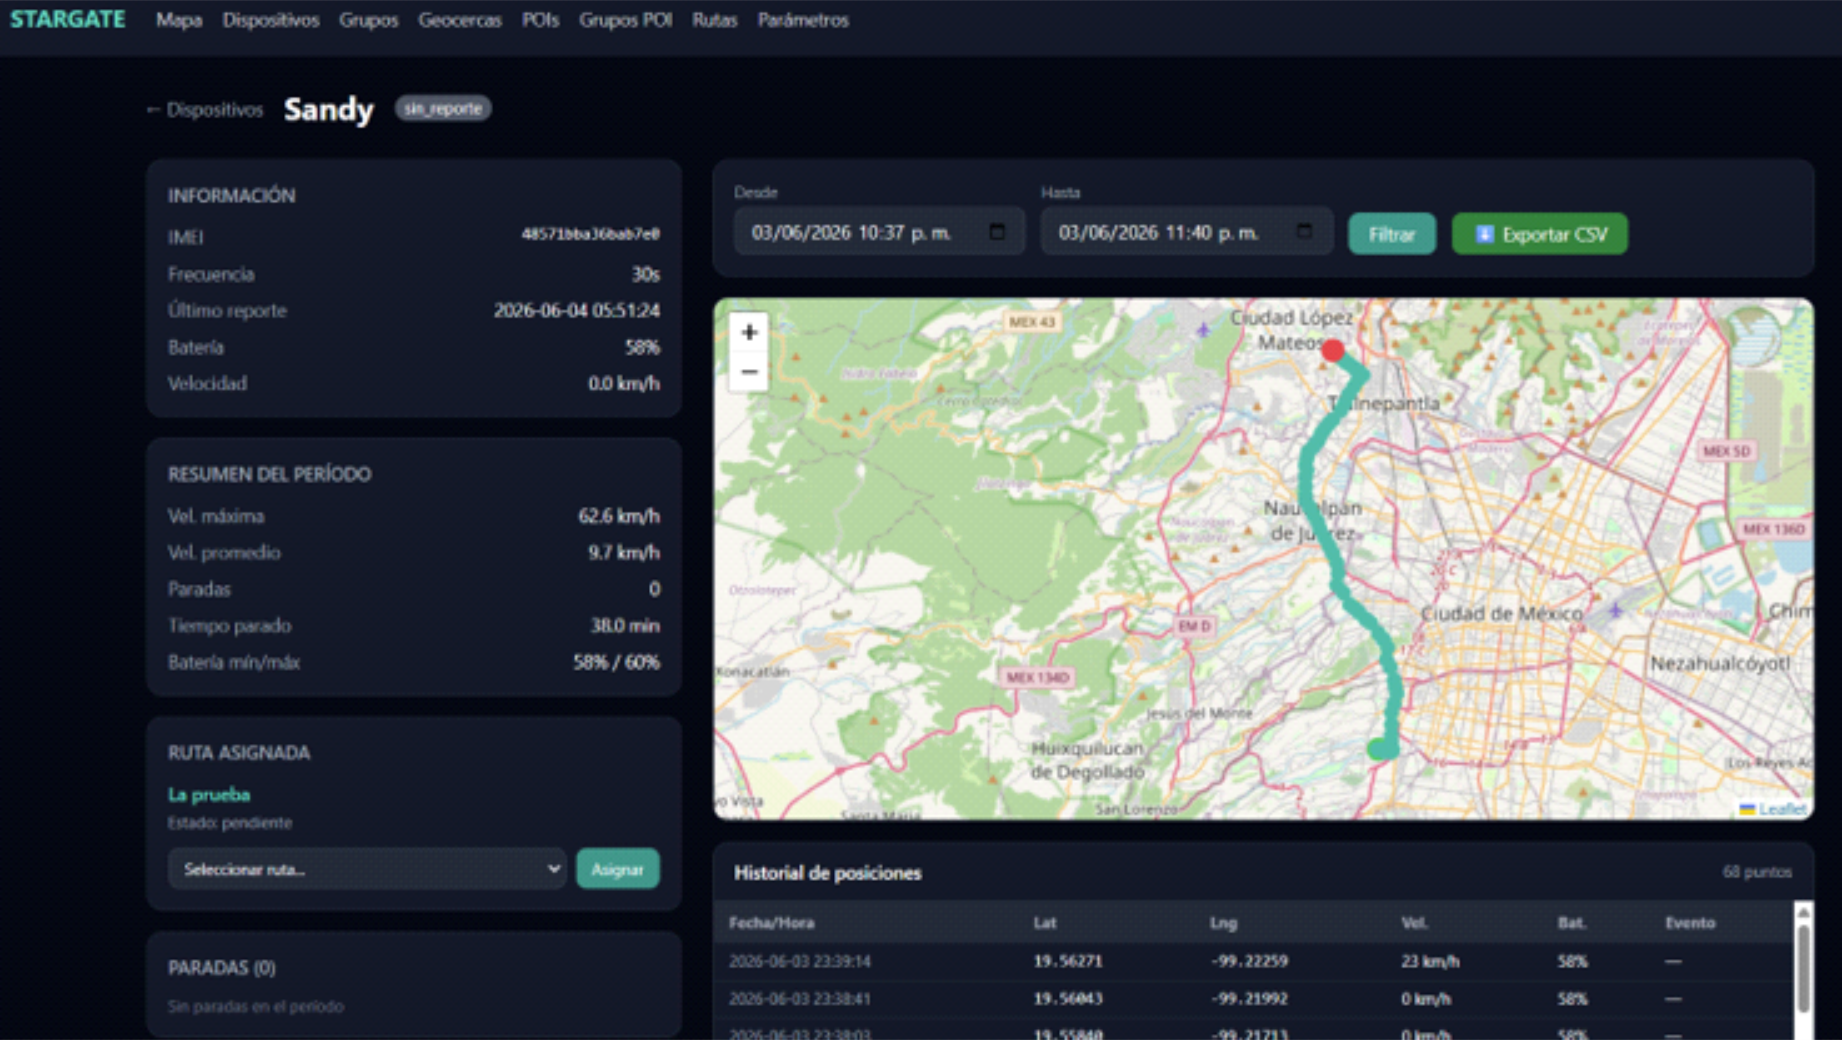Click the Batería mín/máx 58% / 60% value
The width and height of the screenshot is (1842, 1040).
tap(616, 662)
